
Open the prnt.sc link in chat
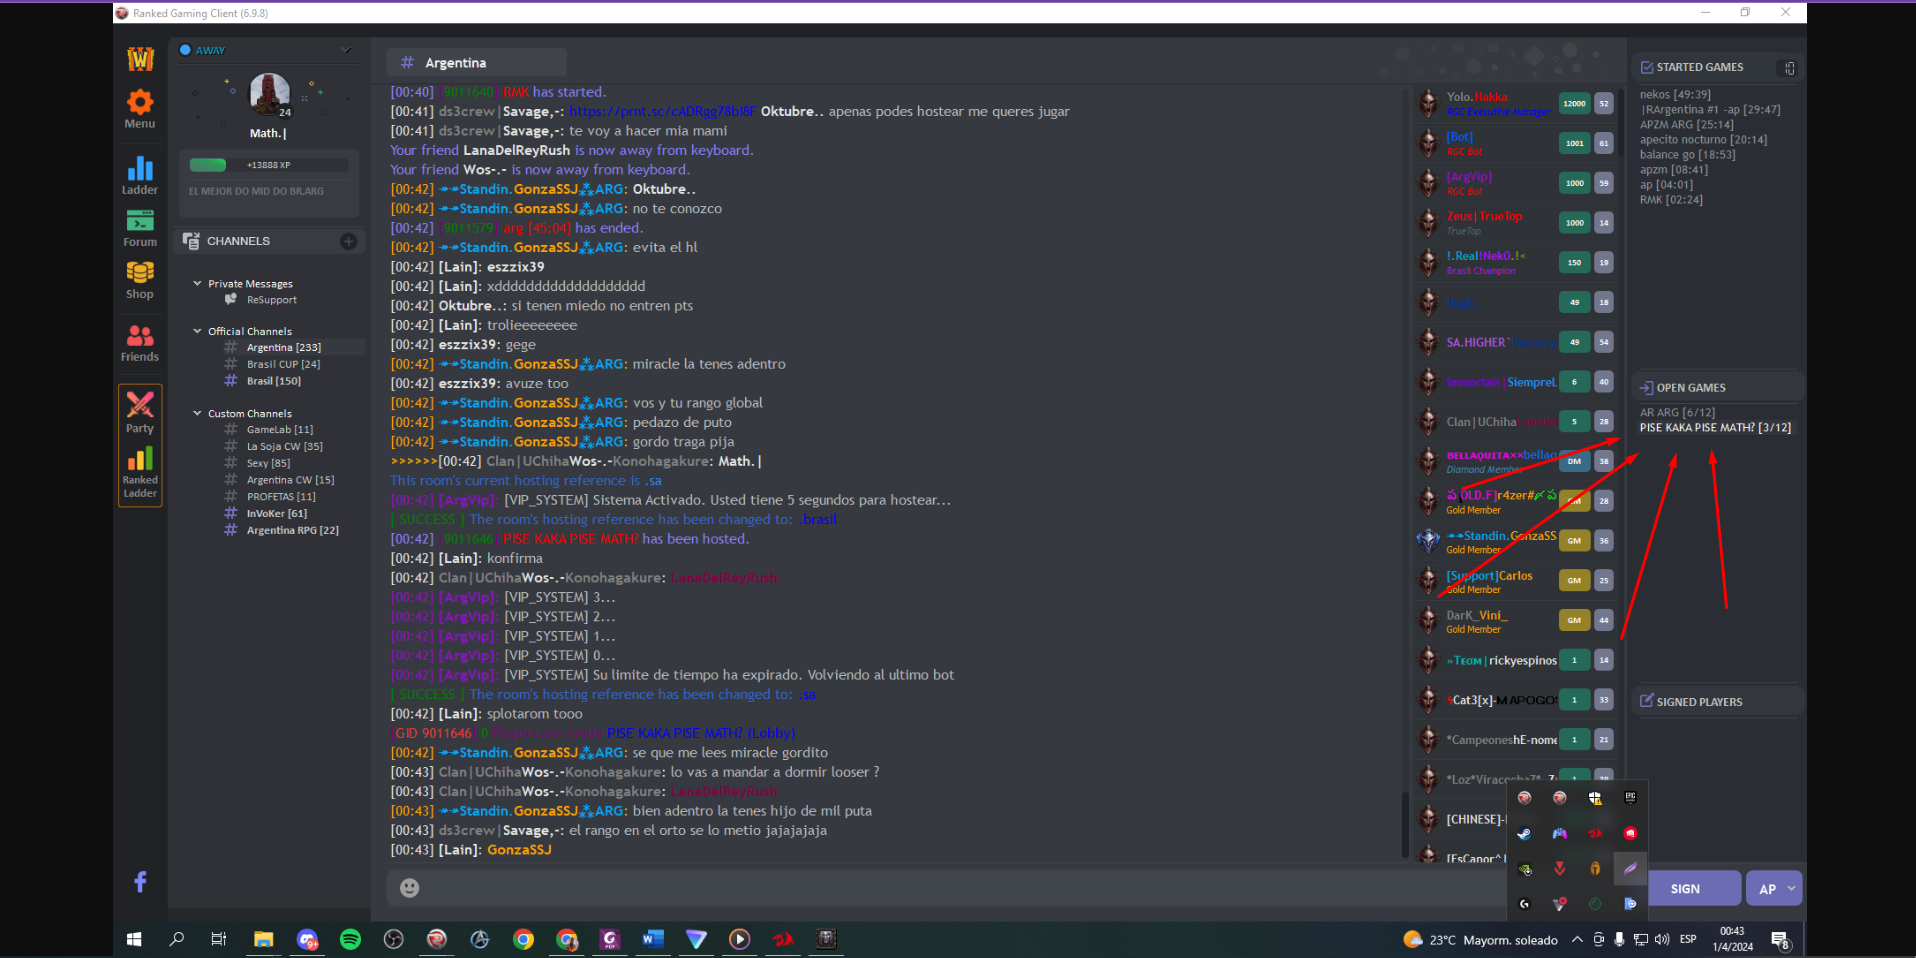pyautogui.click(x=662, y=112)
